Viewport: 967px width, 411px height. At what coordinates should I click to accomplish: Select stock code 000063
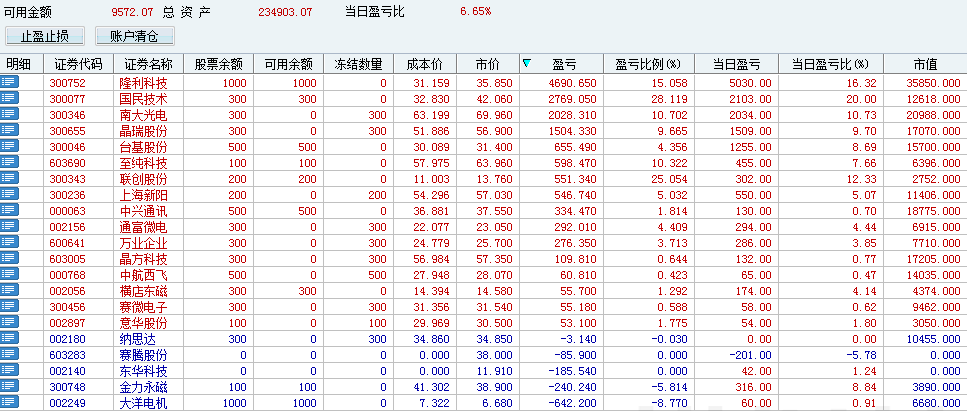tap(68, 212)
